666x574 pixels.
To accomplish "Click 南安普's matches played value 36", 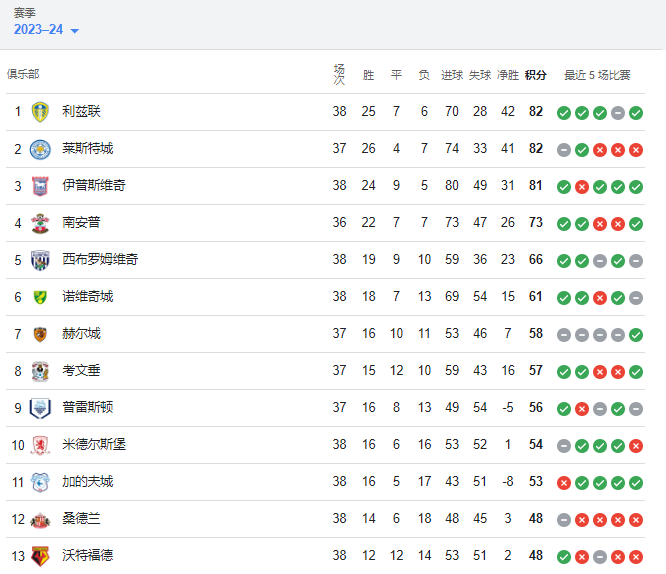I will tap(339, 222).
